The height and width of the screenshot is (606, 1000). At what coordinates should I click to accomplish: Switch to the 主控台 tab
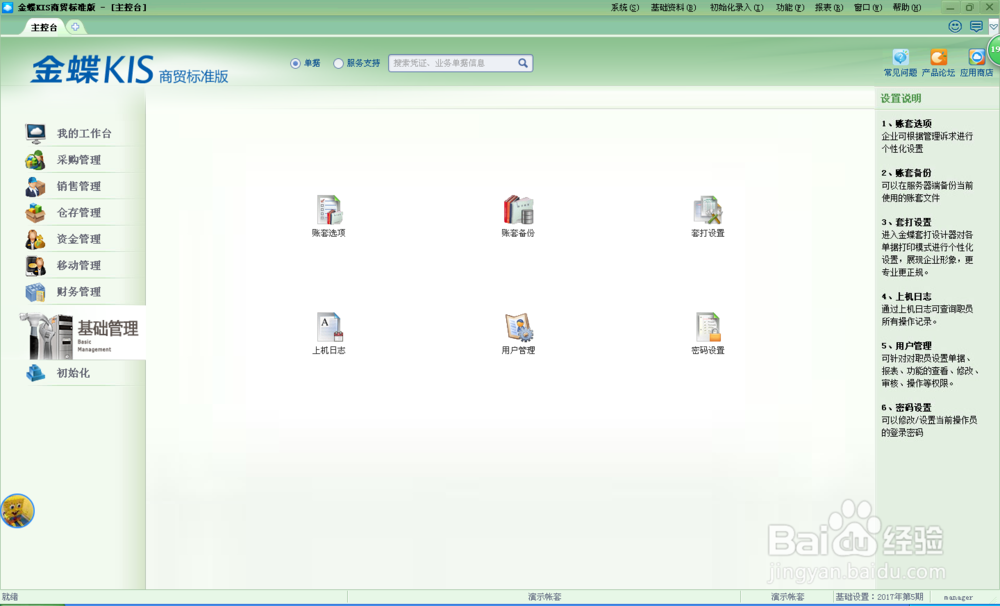(x=43, y=27)
